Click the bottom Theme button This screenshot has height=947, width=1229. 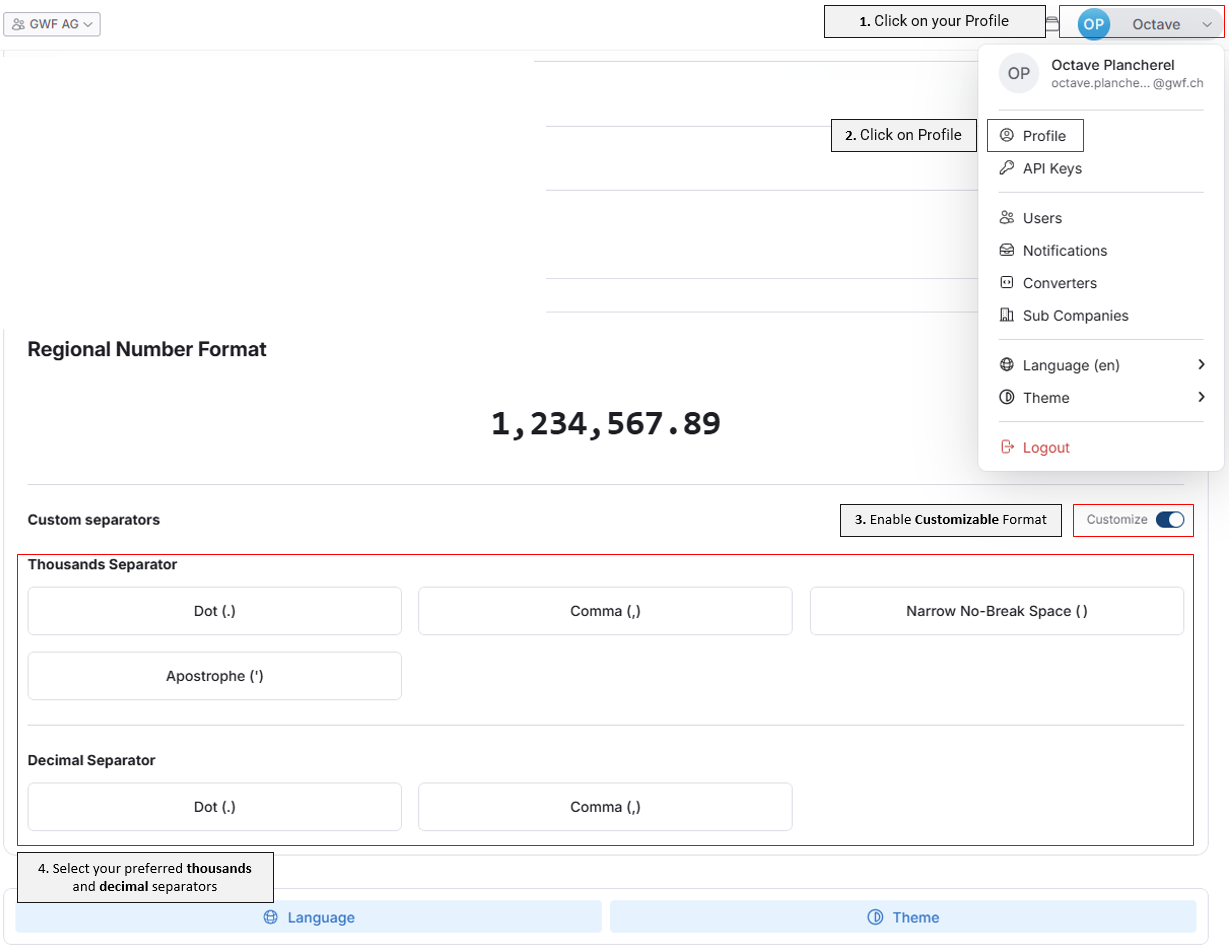click(x=903, y=917)
